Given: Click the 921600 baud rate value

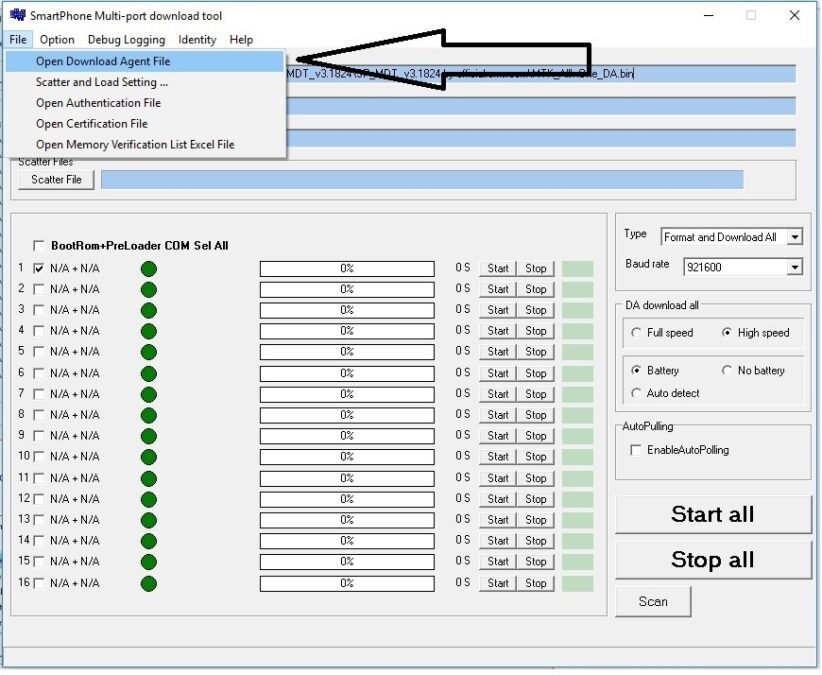Looking at the screenshot, I should (705, 268).
